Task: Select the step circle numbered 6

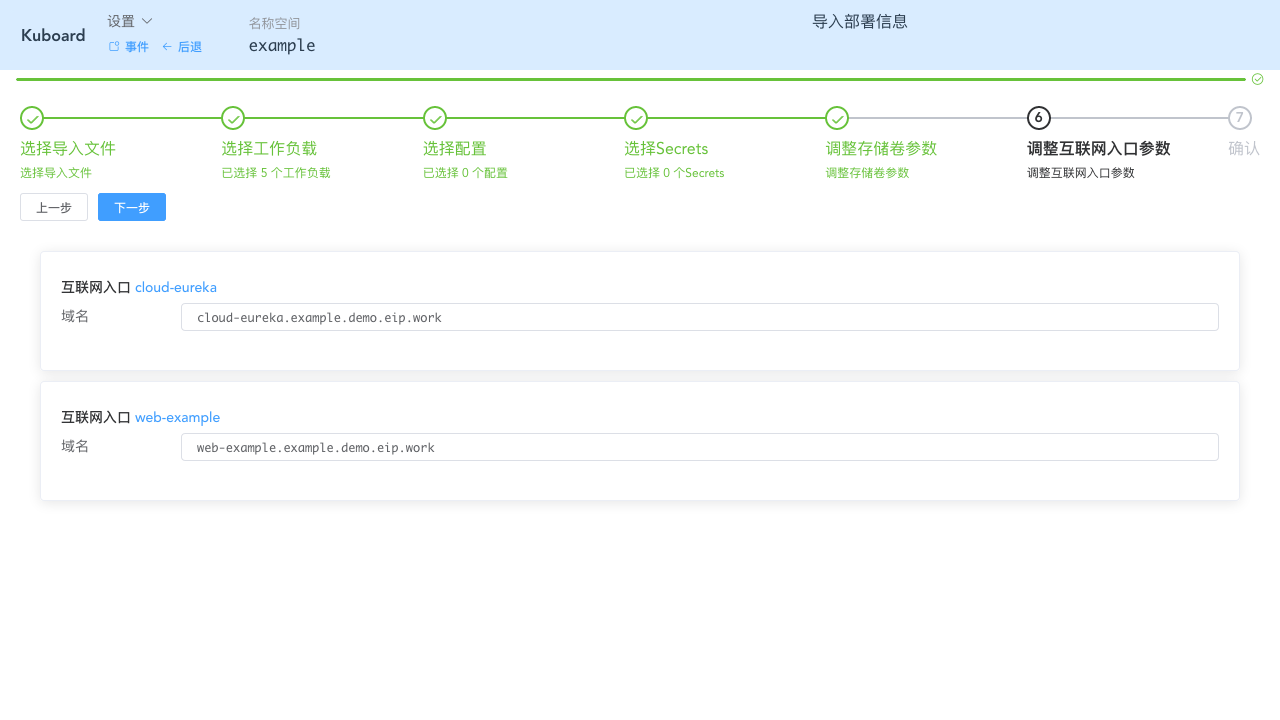Action: (x=1038, y=118)
